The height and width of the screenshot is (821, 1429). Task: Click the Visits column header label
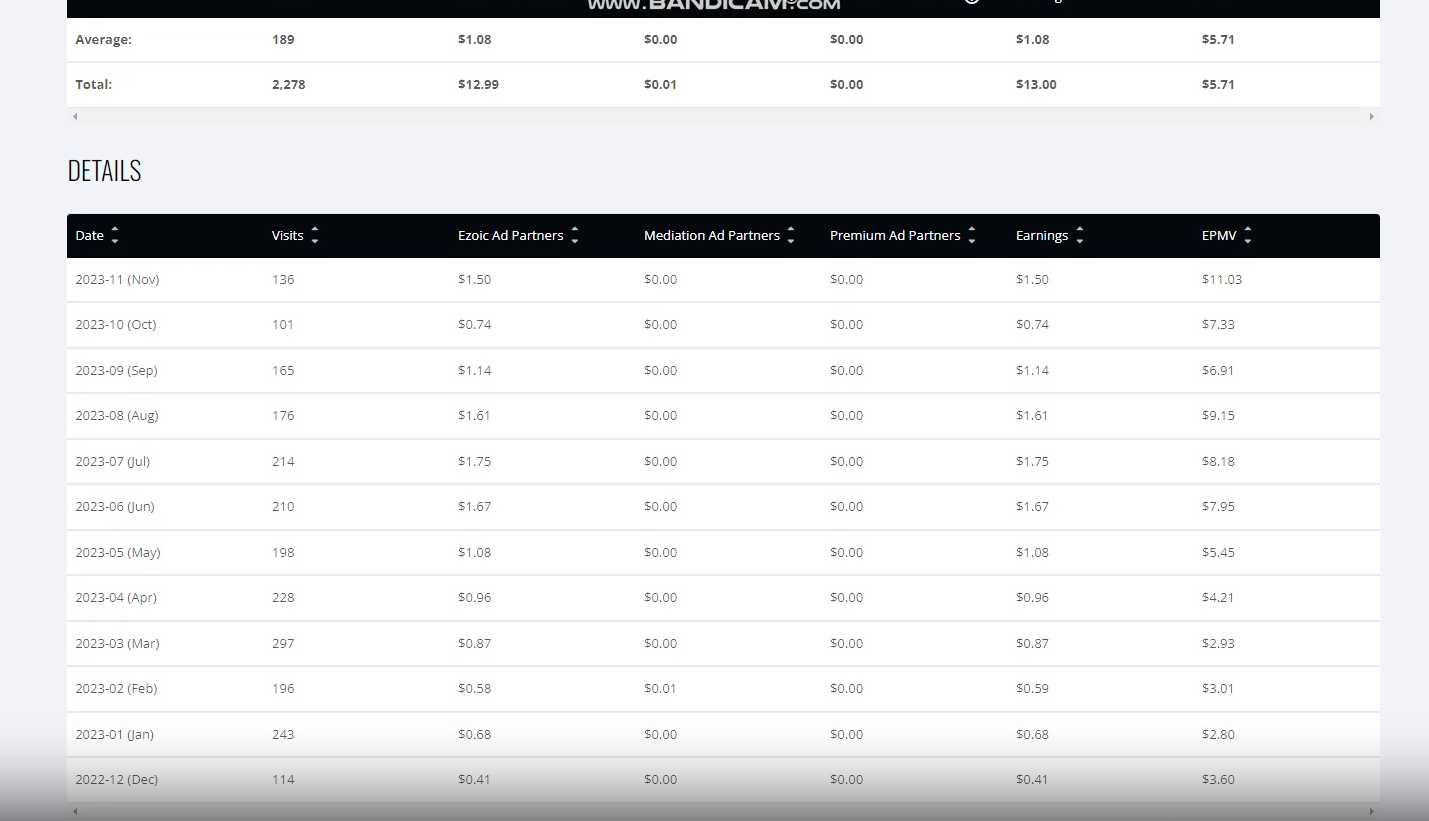288,236
